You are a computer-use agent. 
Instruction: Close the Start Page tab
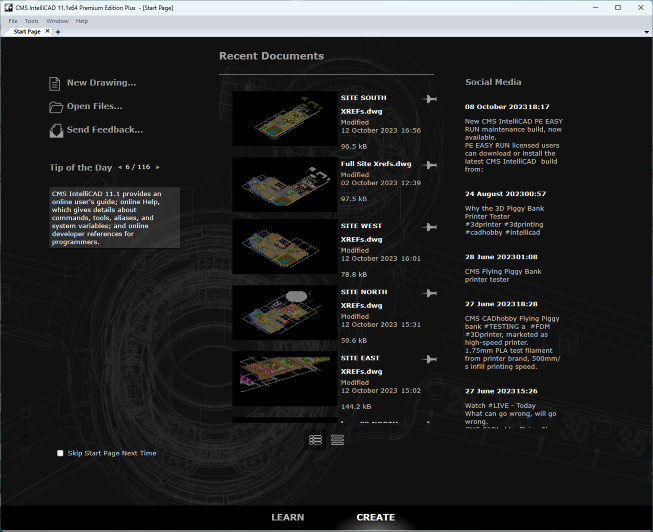pyautogui.click(x=47, y=31)
